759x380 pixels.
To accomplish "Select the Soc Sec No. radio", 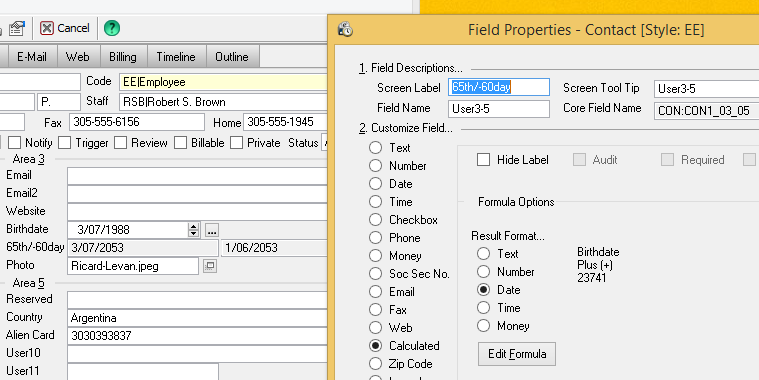I will click(376, 274).
